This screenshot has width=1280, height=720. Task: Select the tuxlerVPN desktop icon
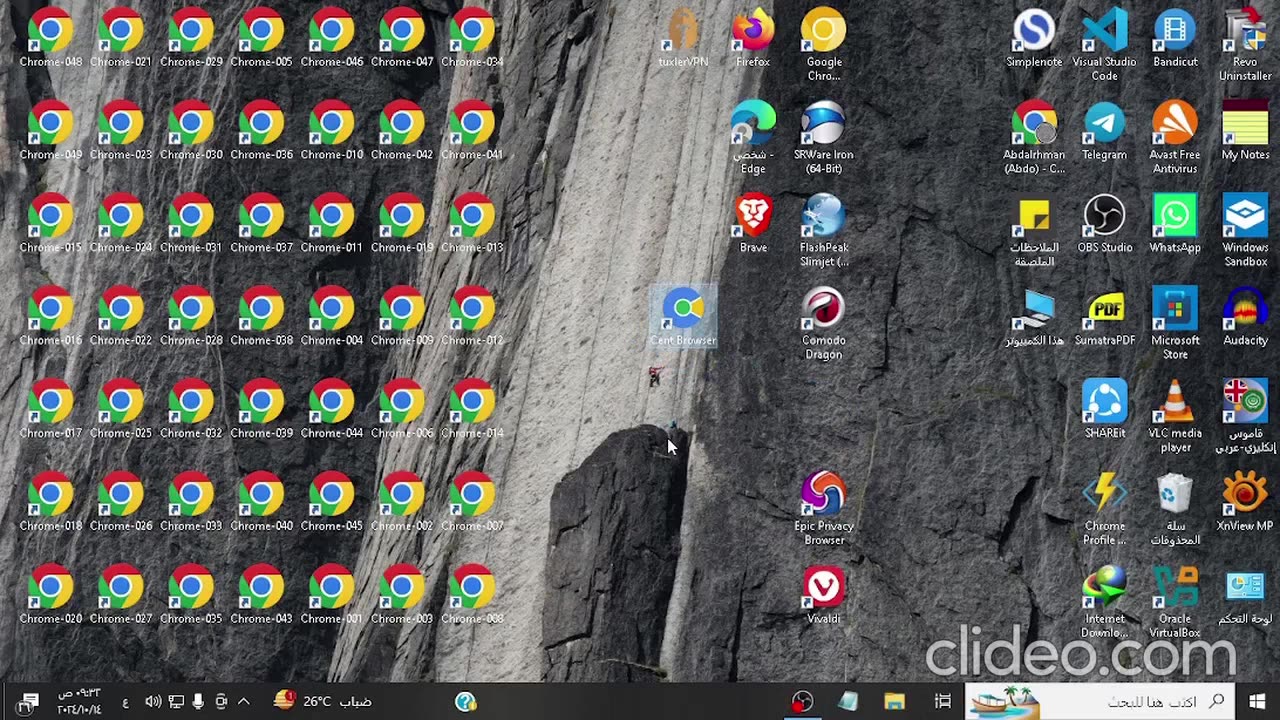coord(683,38)
